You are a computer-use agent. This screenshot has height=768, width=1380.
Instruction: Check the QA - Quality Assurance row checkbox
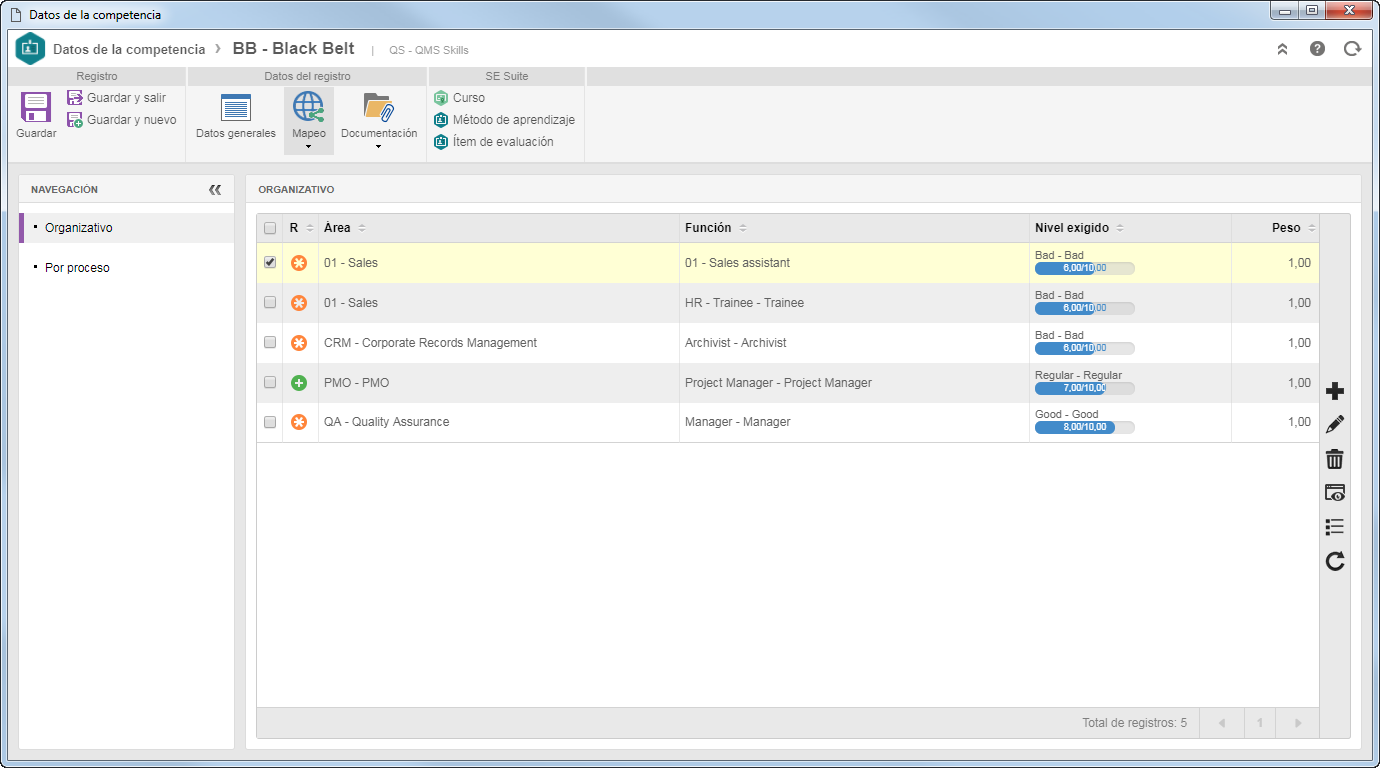coord(270,422)
